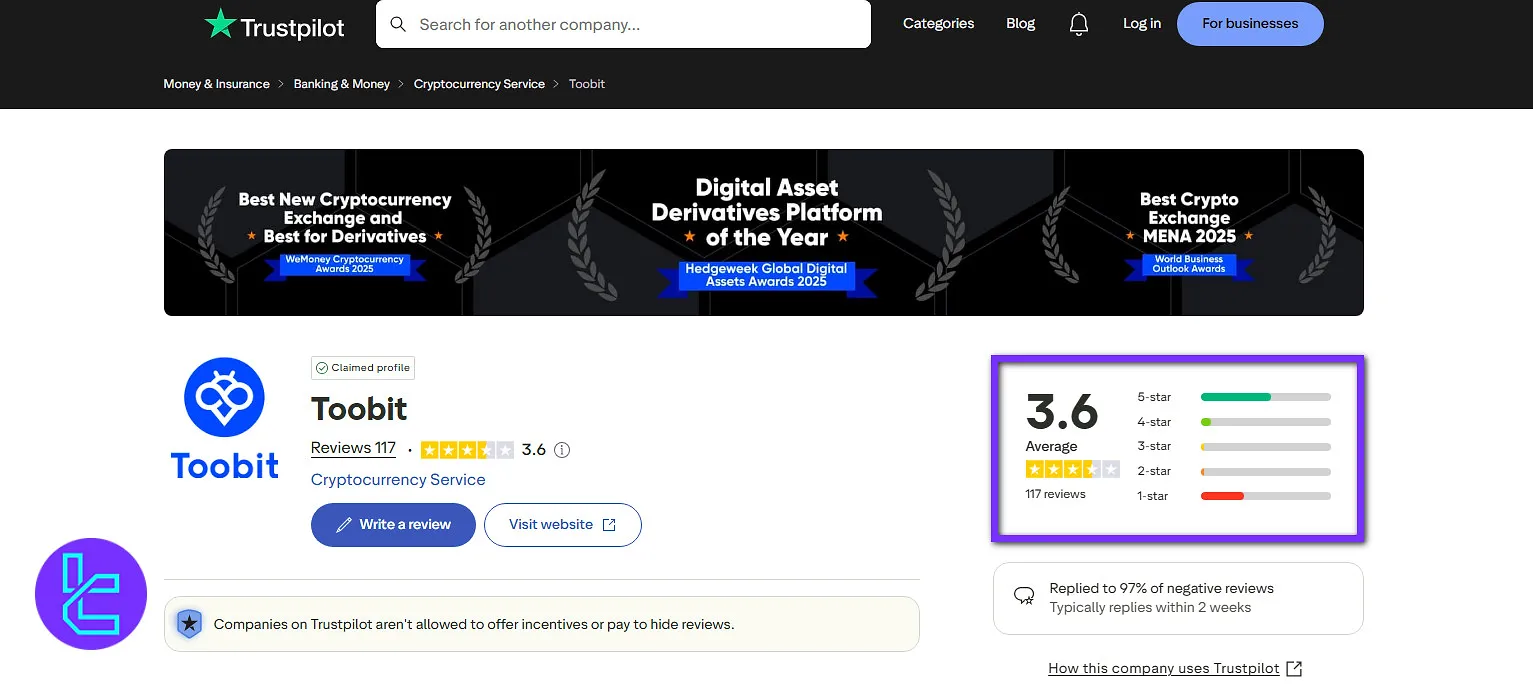Focus the Search for another company field

[623, 24]
